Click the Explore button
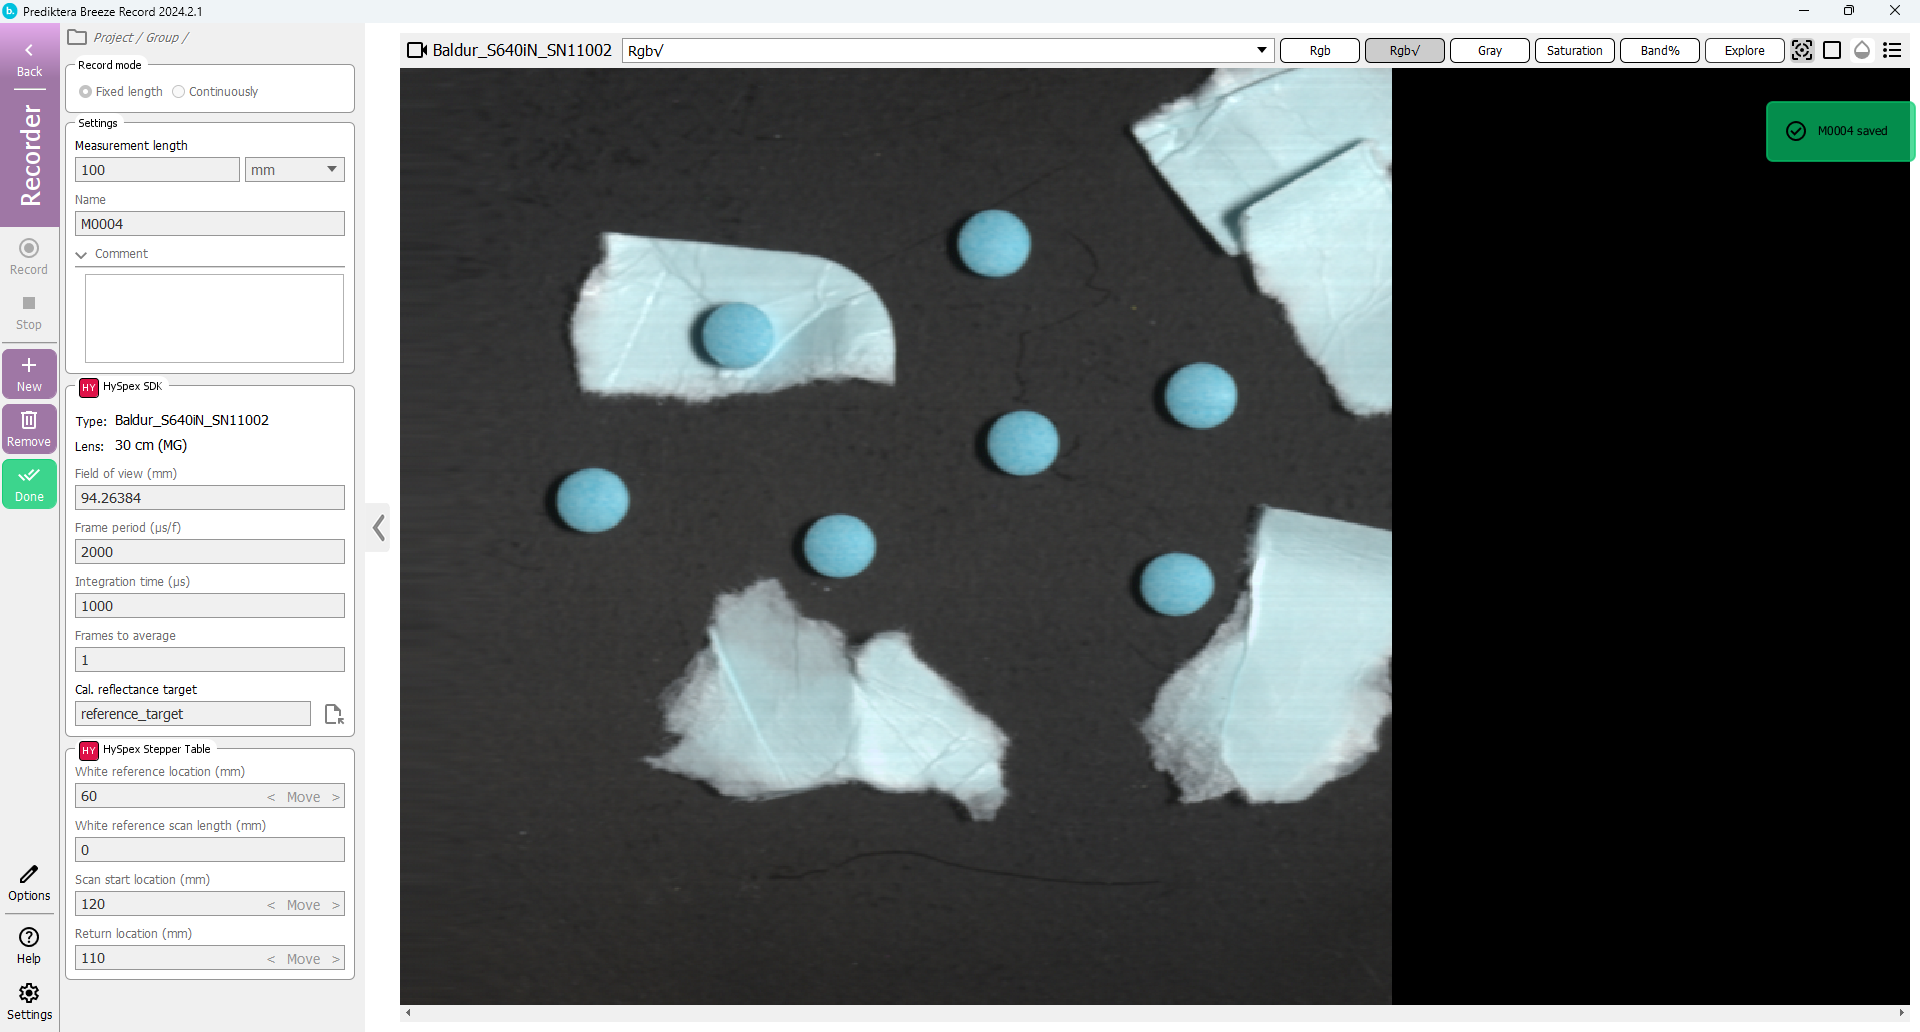 tap(1744, 51)
